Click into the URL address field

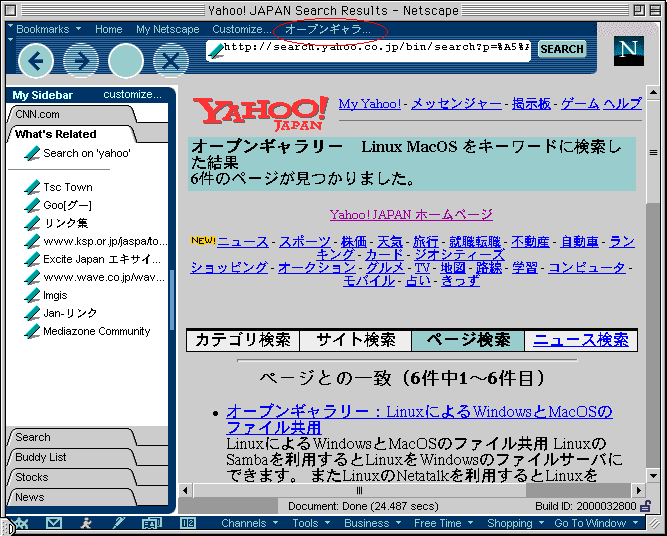click(368, 51)
